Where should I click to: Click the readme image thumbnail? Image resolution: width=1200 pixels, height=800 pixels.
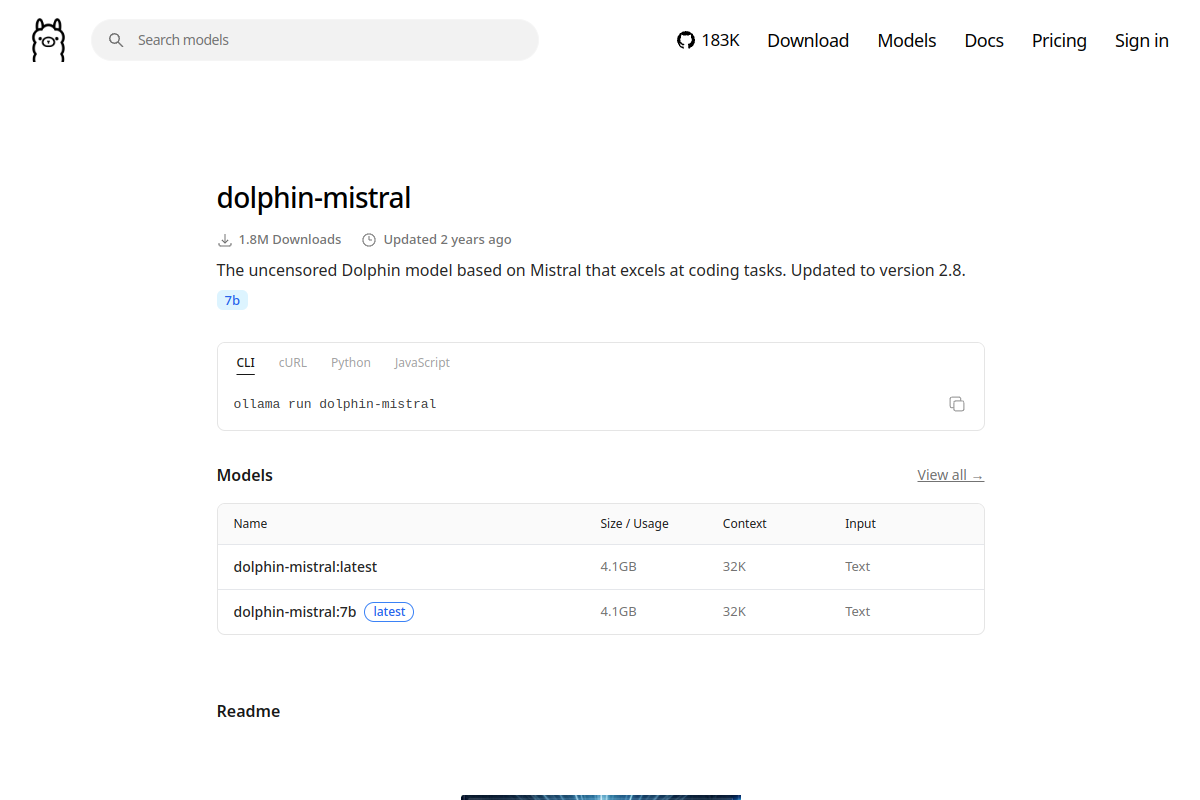pos(601,797)
